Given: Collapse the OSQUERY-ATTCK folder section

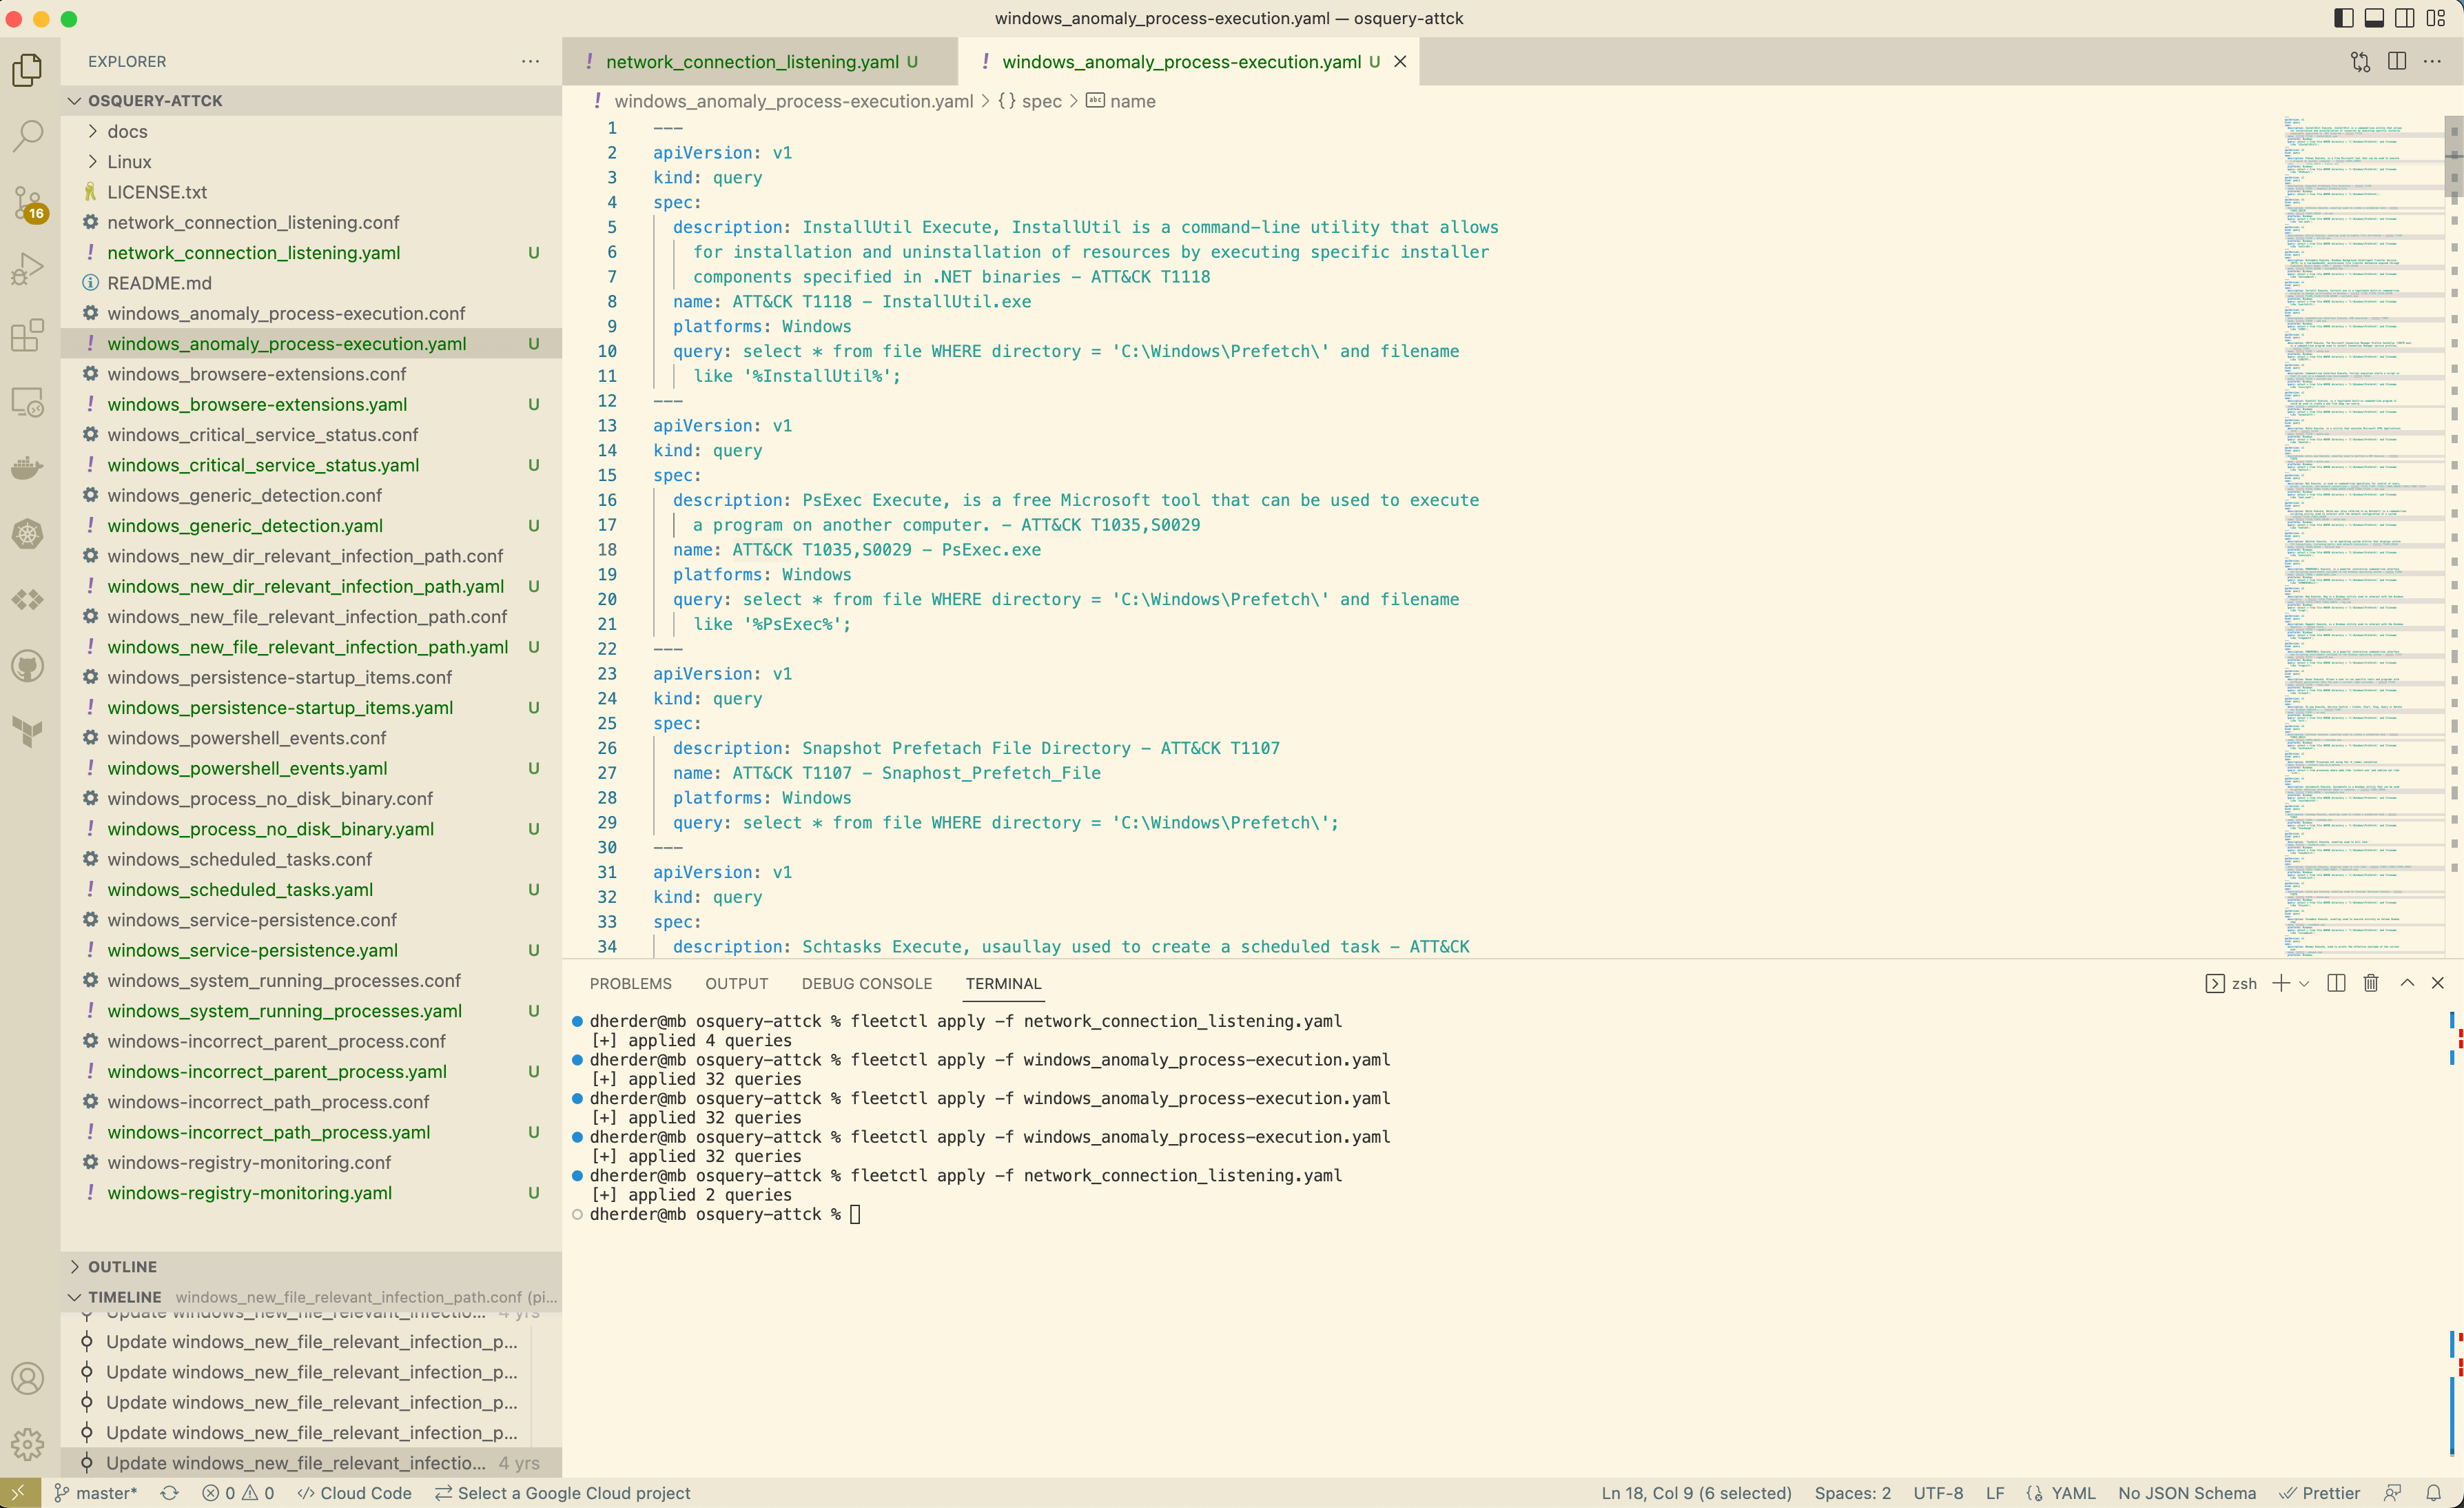Looking at the screenshot, I should point(311,101).
